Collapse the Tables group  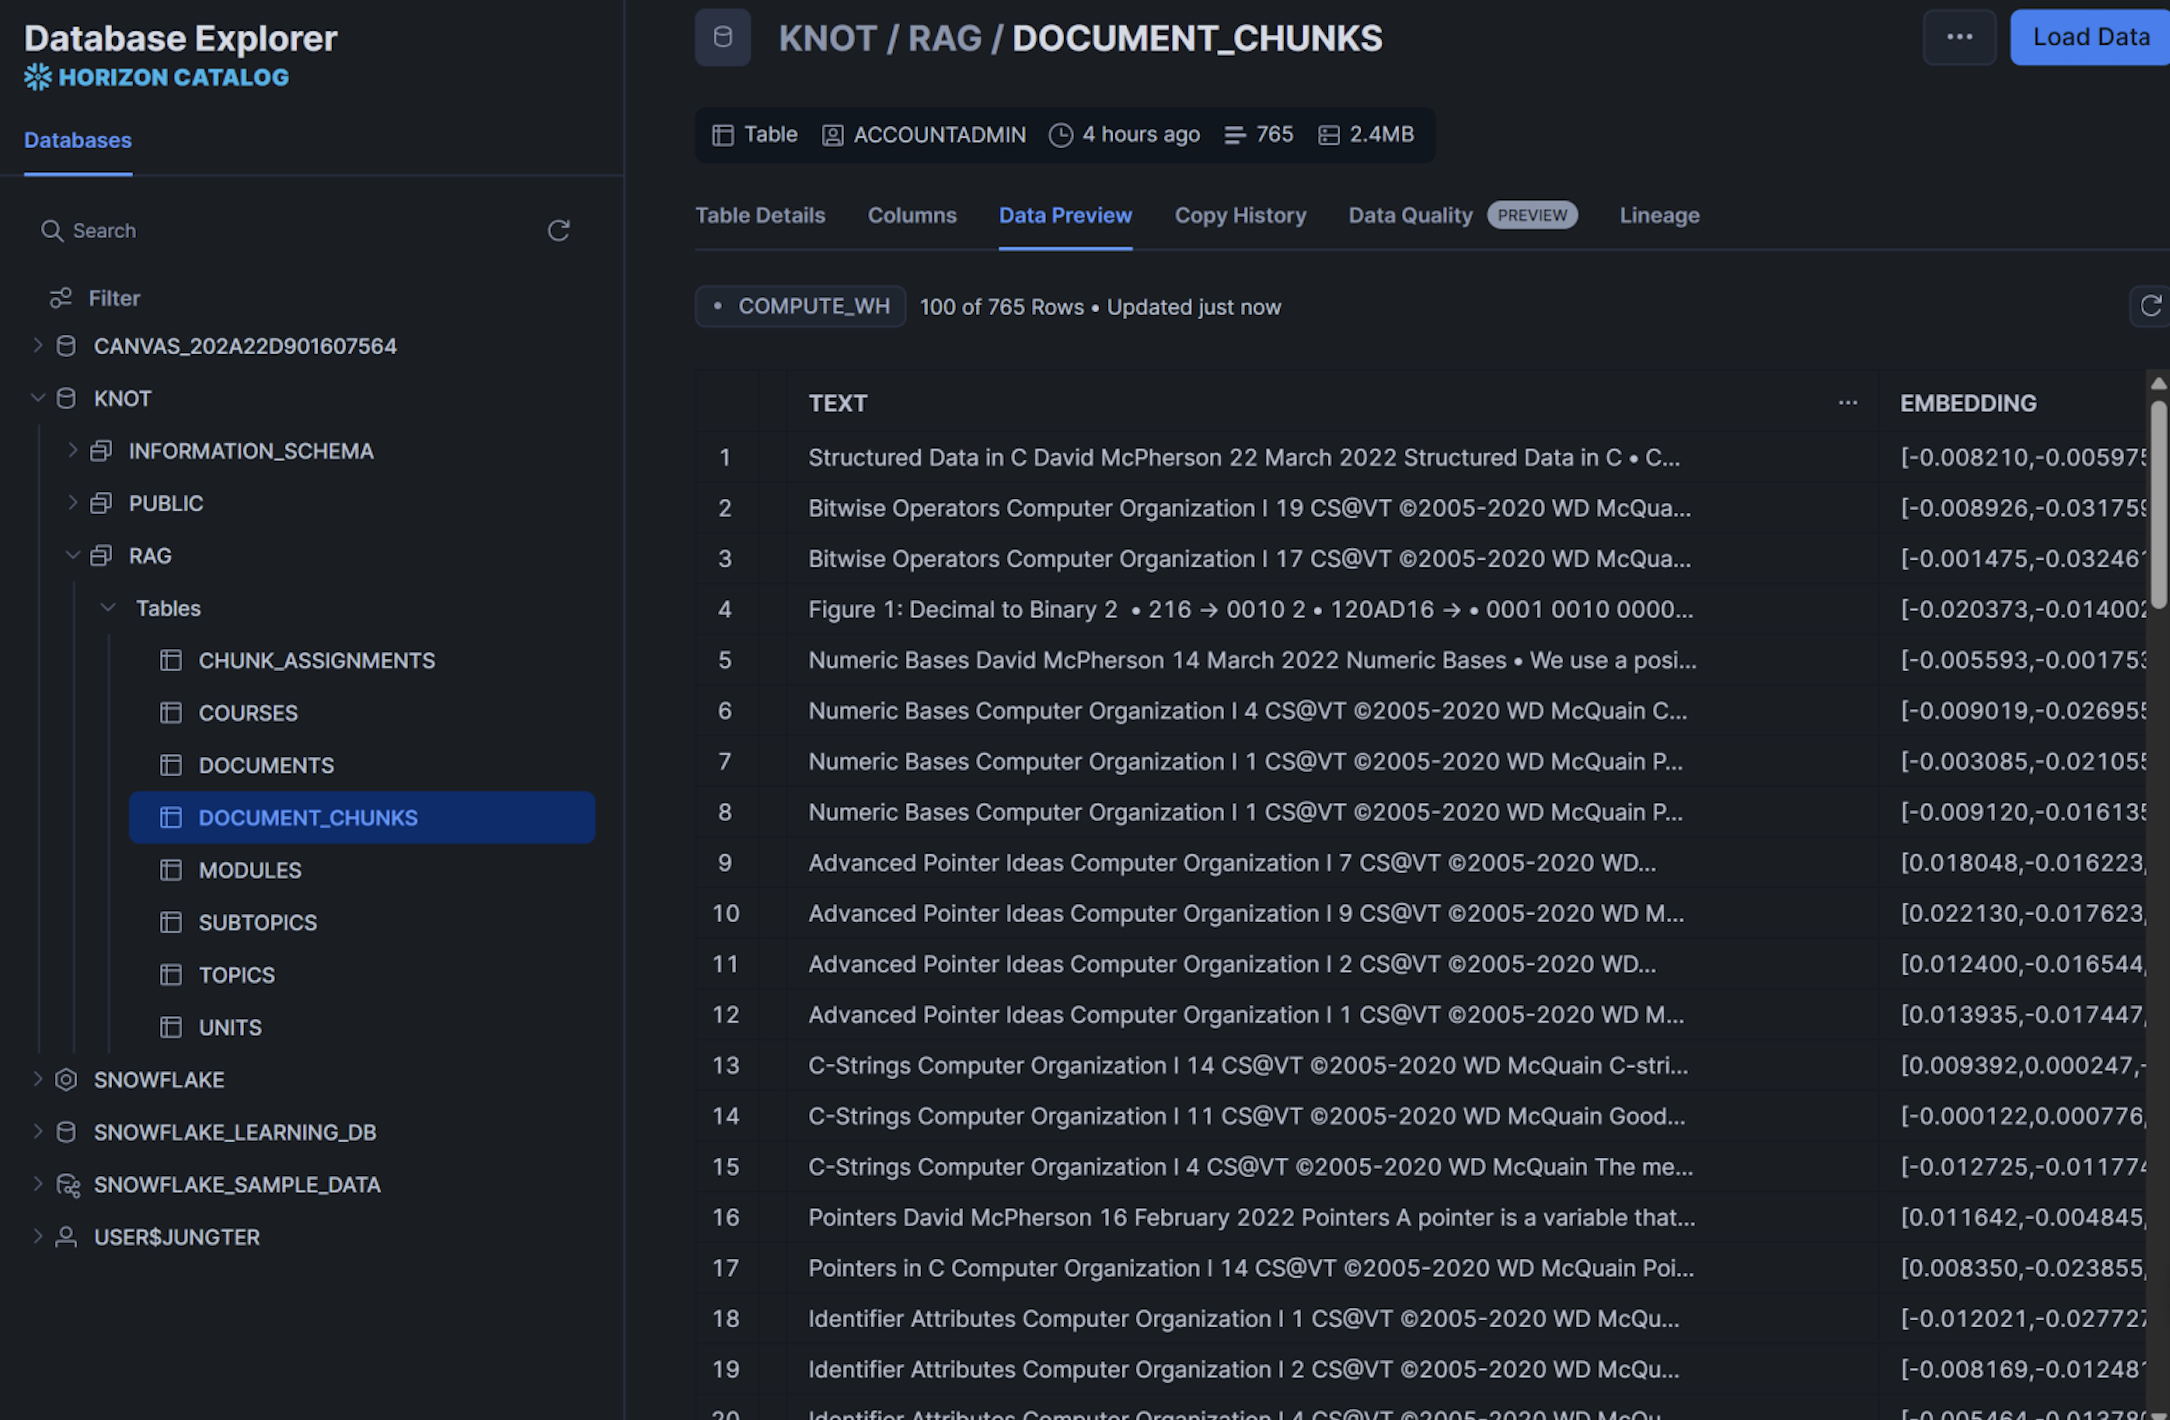click(108, 608)
